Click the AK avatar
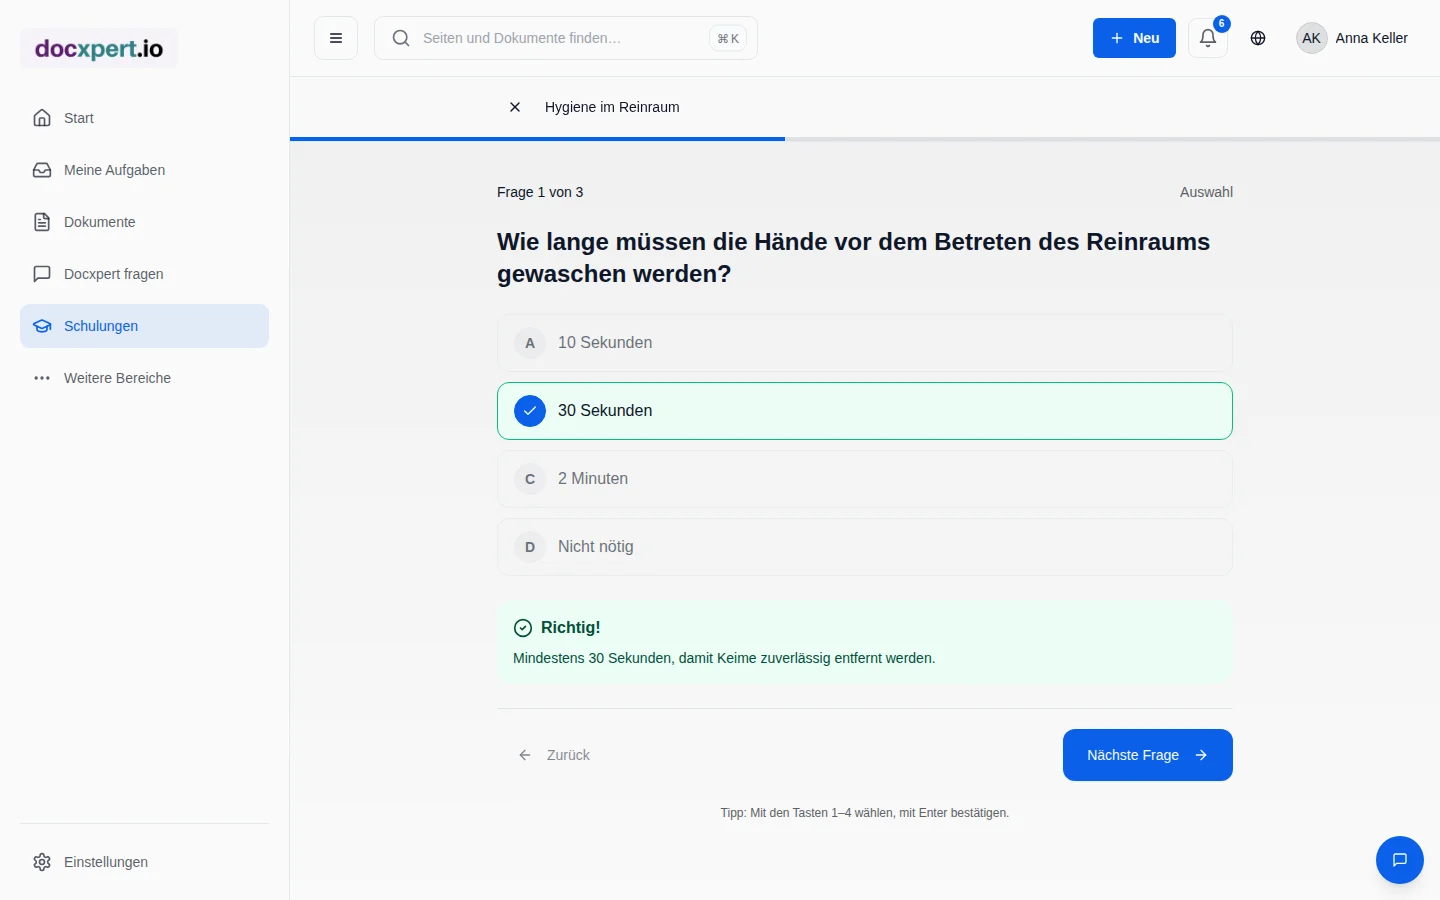The image size is (1440, 900). pos(1312,38)
